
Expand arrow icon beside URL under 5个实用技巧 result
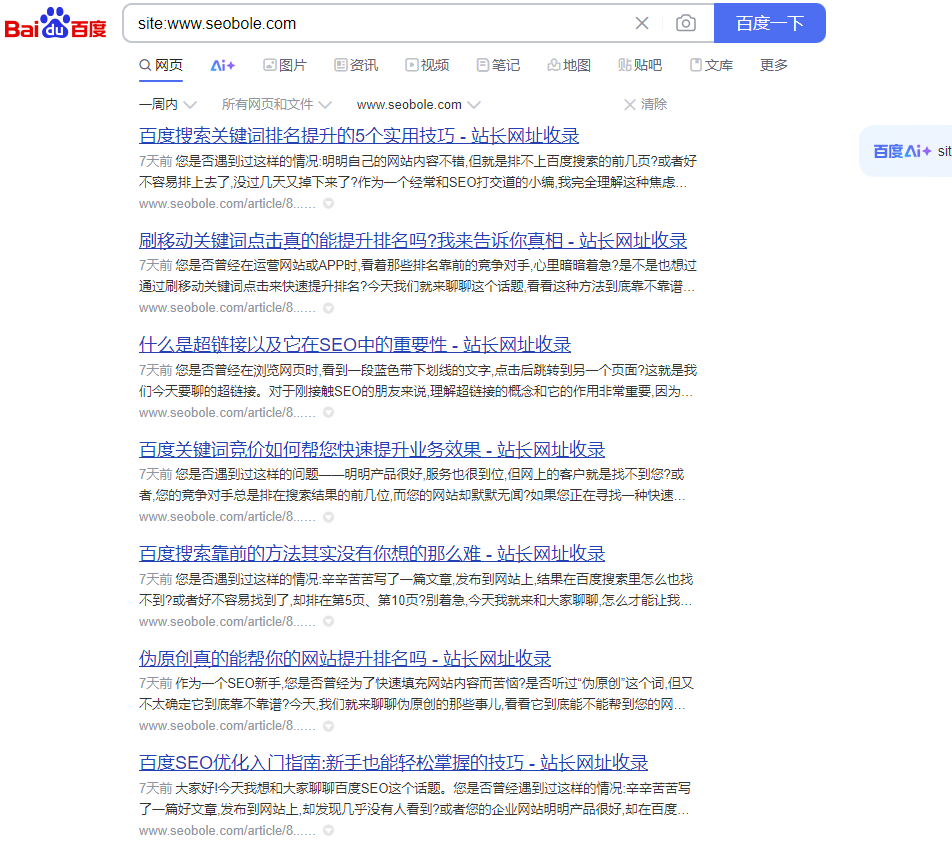328,203
